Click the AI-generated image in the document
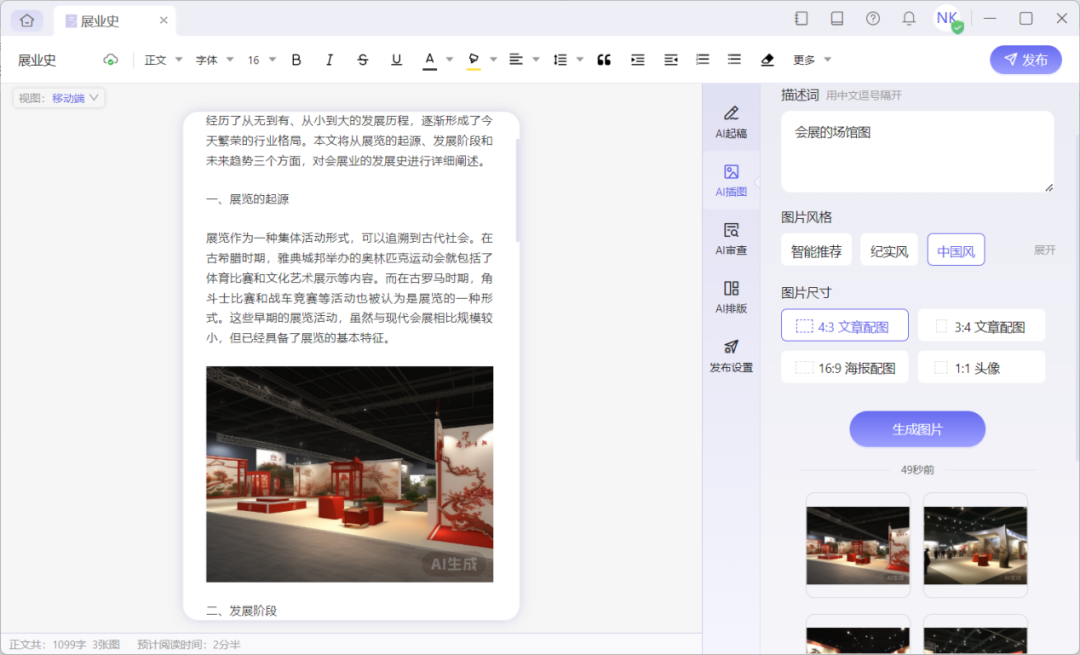This screenshot has height=655, width=1080. point(349,474)
